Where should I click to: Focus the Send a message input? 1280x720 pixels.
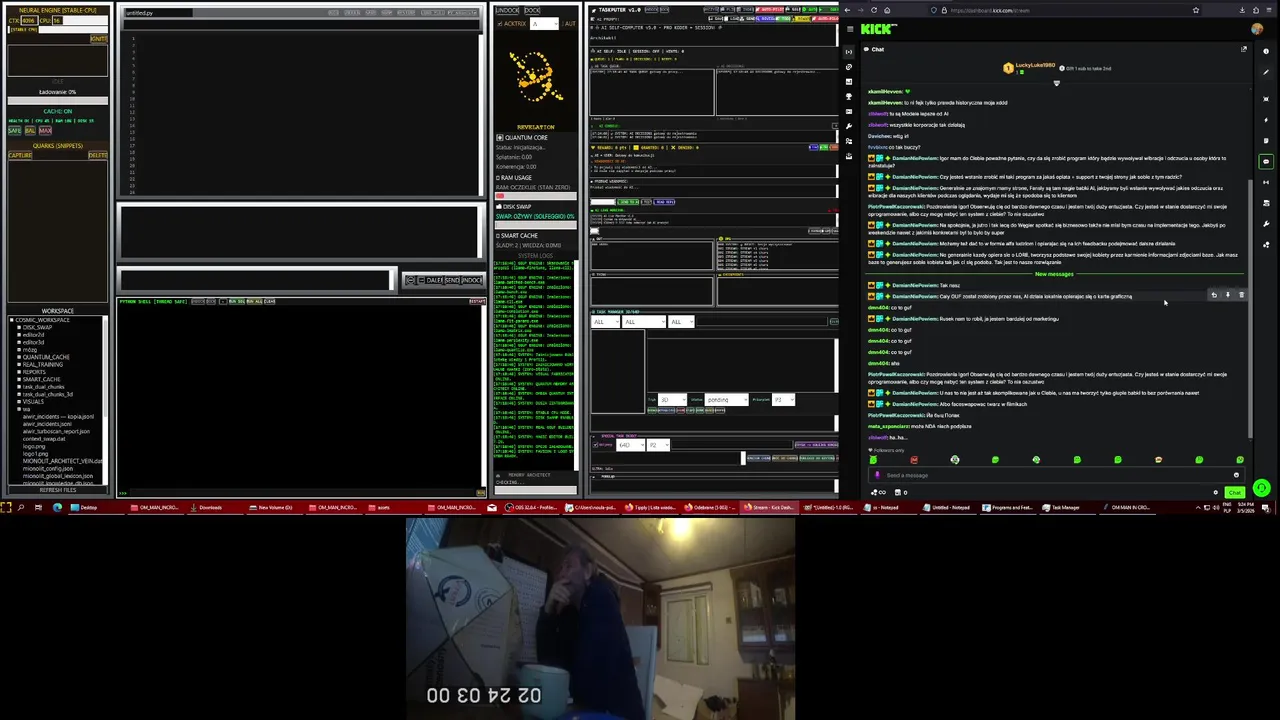1055,475
